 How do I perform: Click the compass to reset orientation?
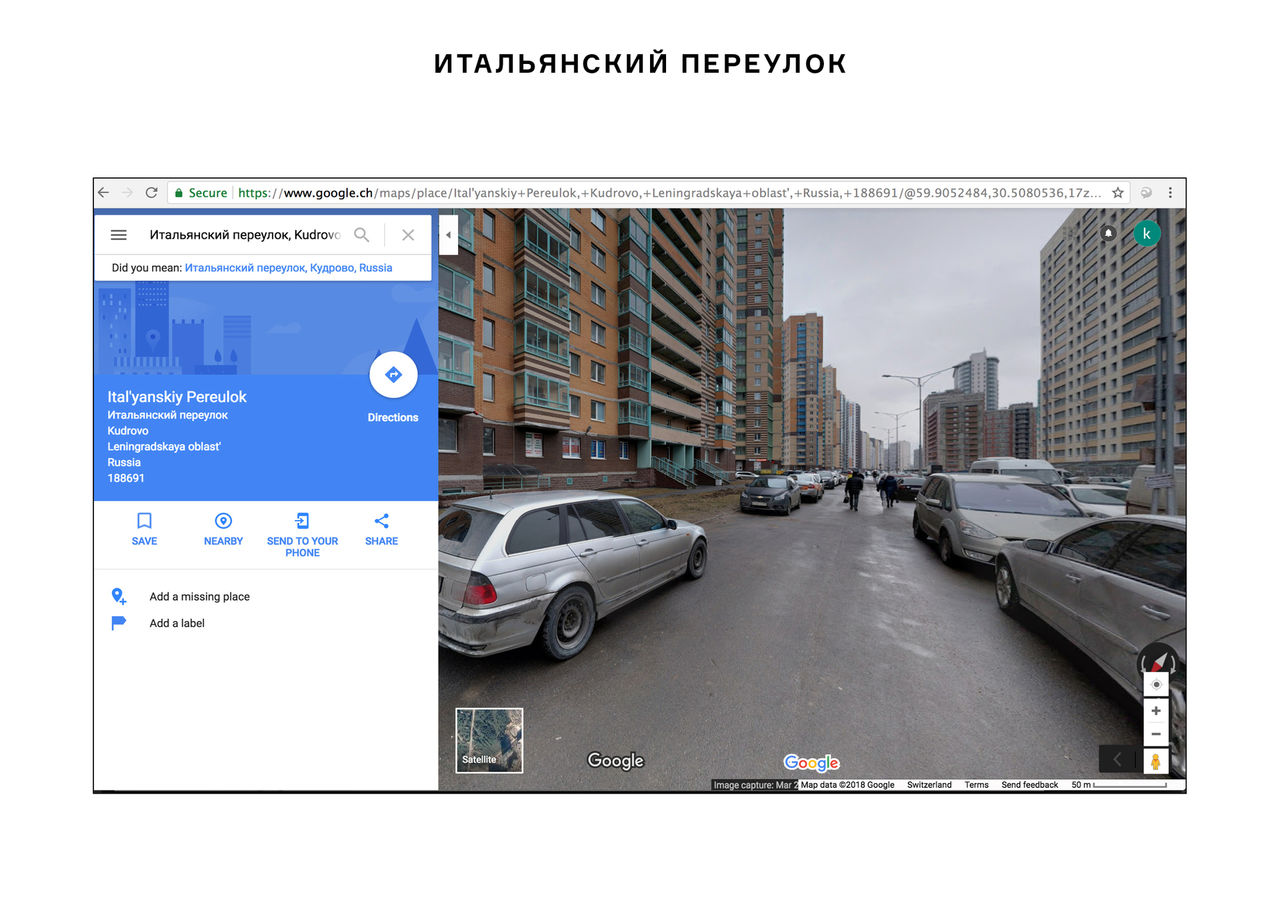(1157, 661)
